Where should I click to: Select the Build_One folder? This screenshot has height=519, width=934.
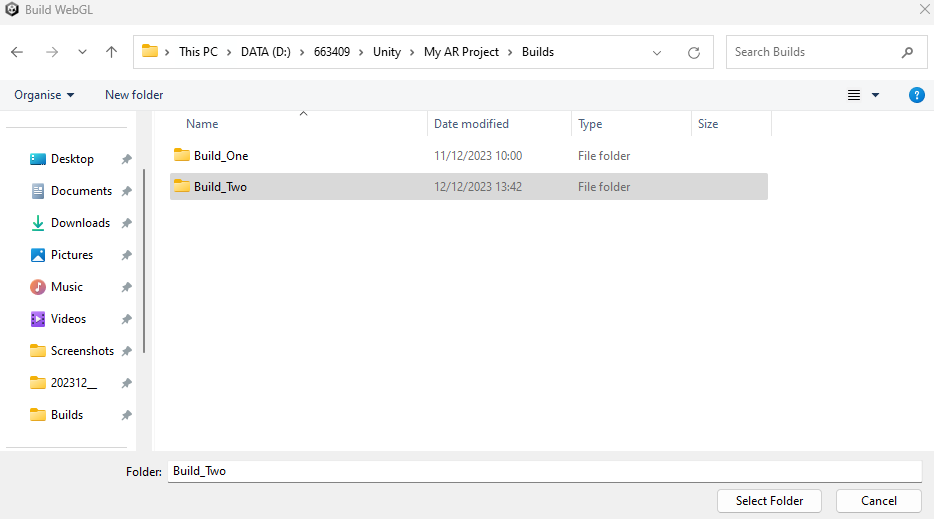[220, 156]
